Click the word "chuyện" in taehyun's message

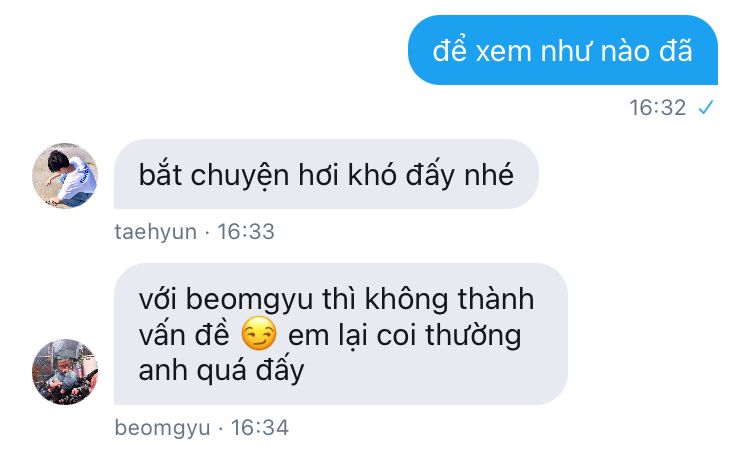tap(240, 176)
